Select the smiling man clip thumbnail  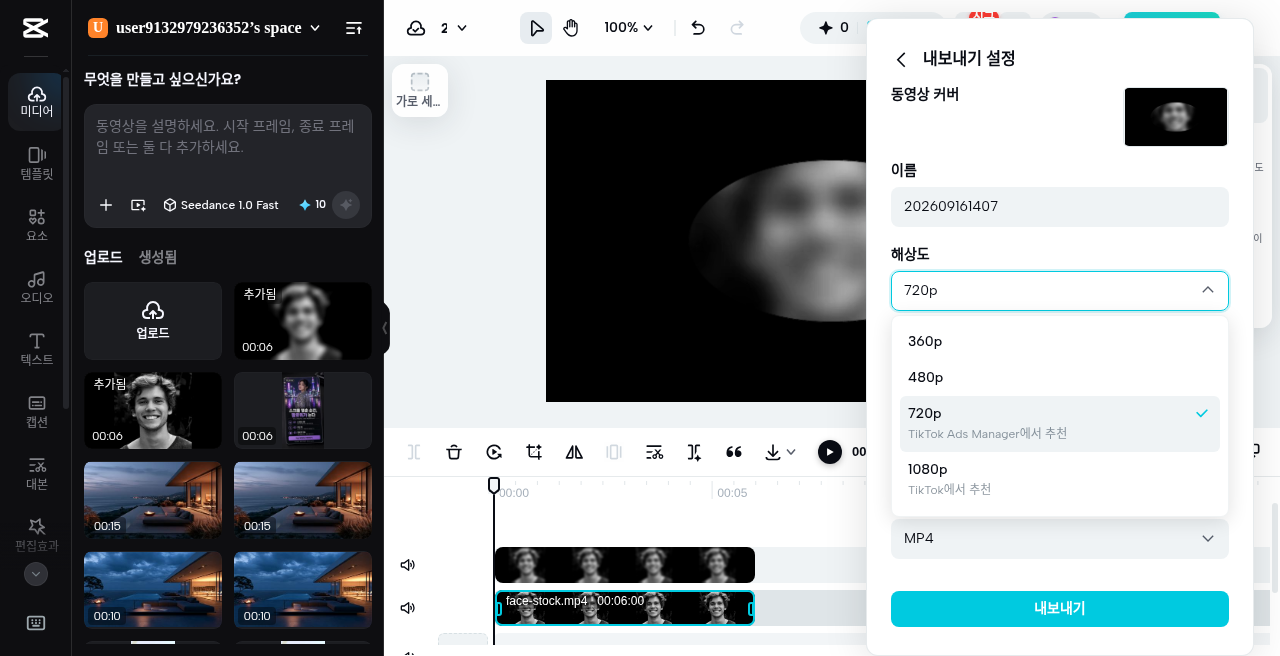pos(153,411)
